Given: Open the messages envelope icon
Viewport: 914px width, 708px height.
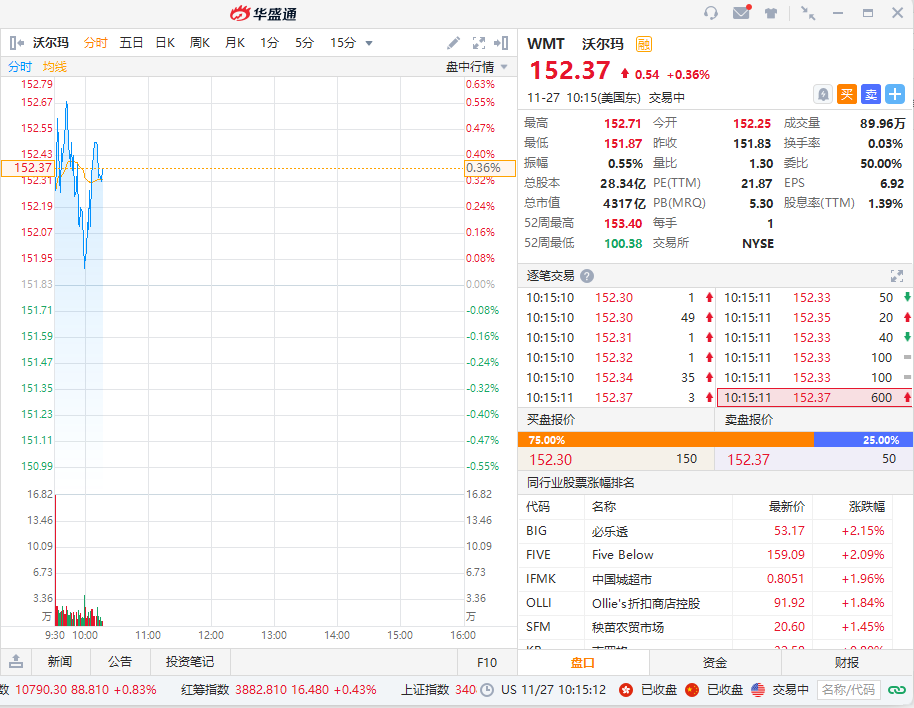Looking at the screenshot, I should (x=741, y=13).
